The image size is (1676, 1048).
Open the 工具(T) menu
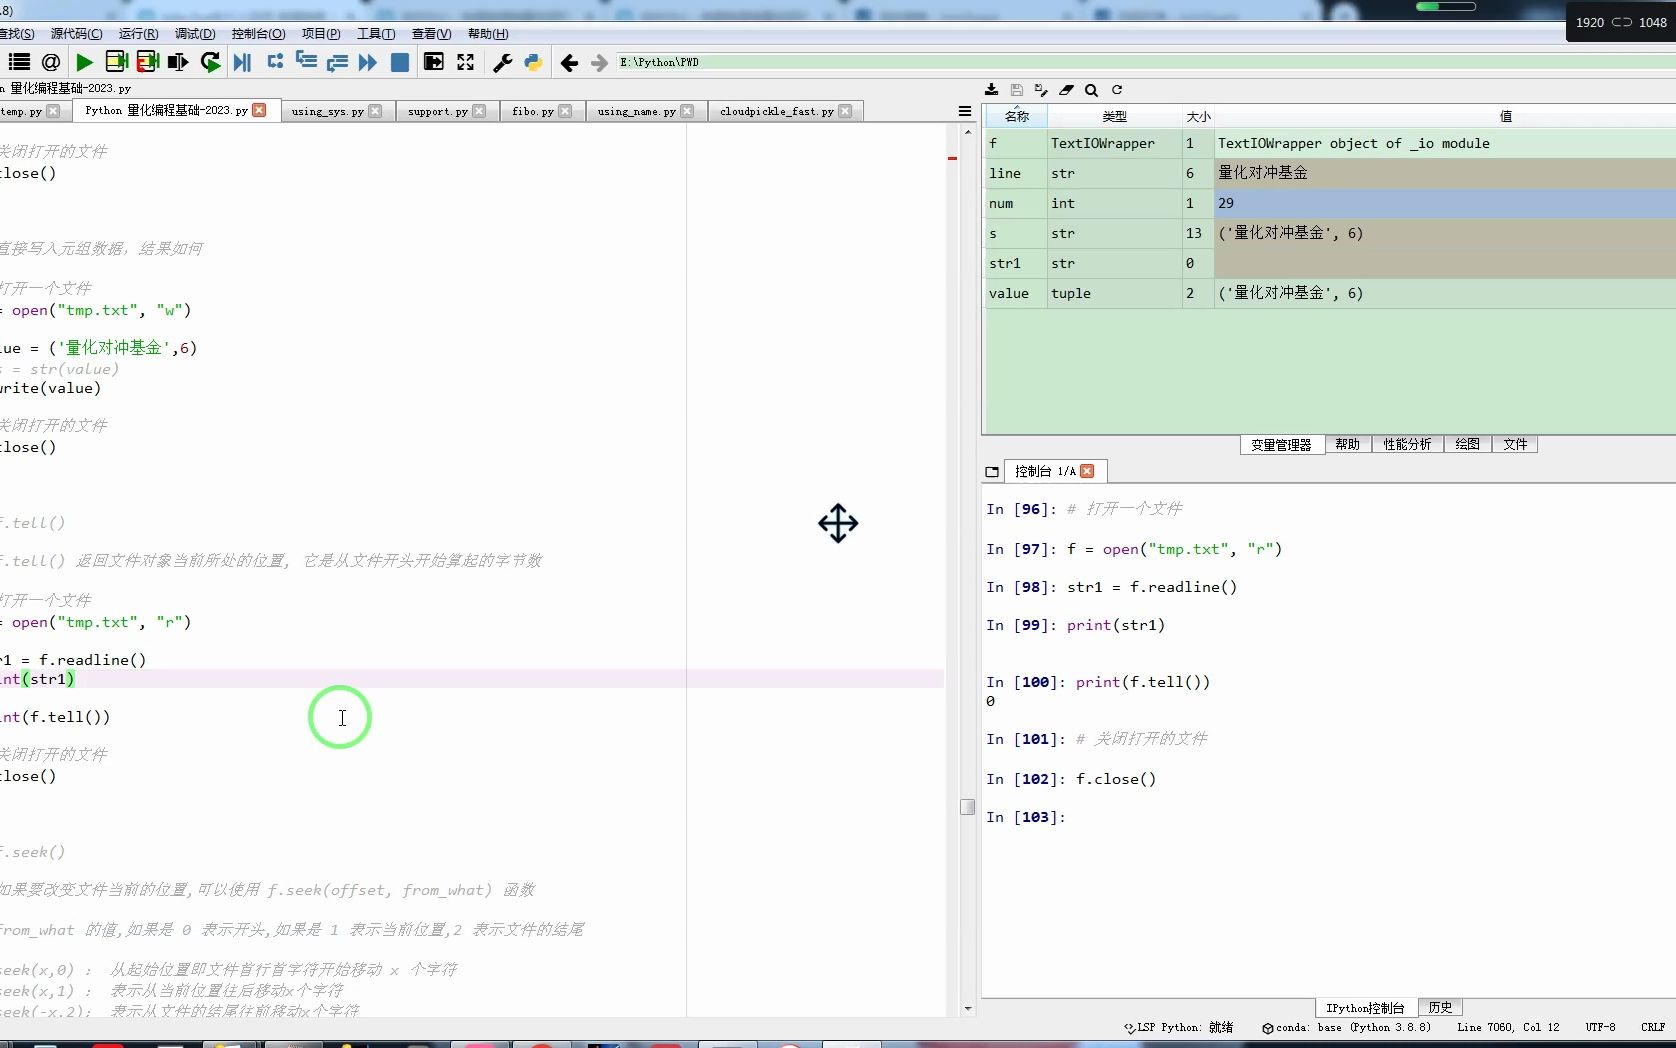376,33
